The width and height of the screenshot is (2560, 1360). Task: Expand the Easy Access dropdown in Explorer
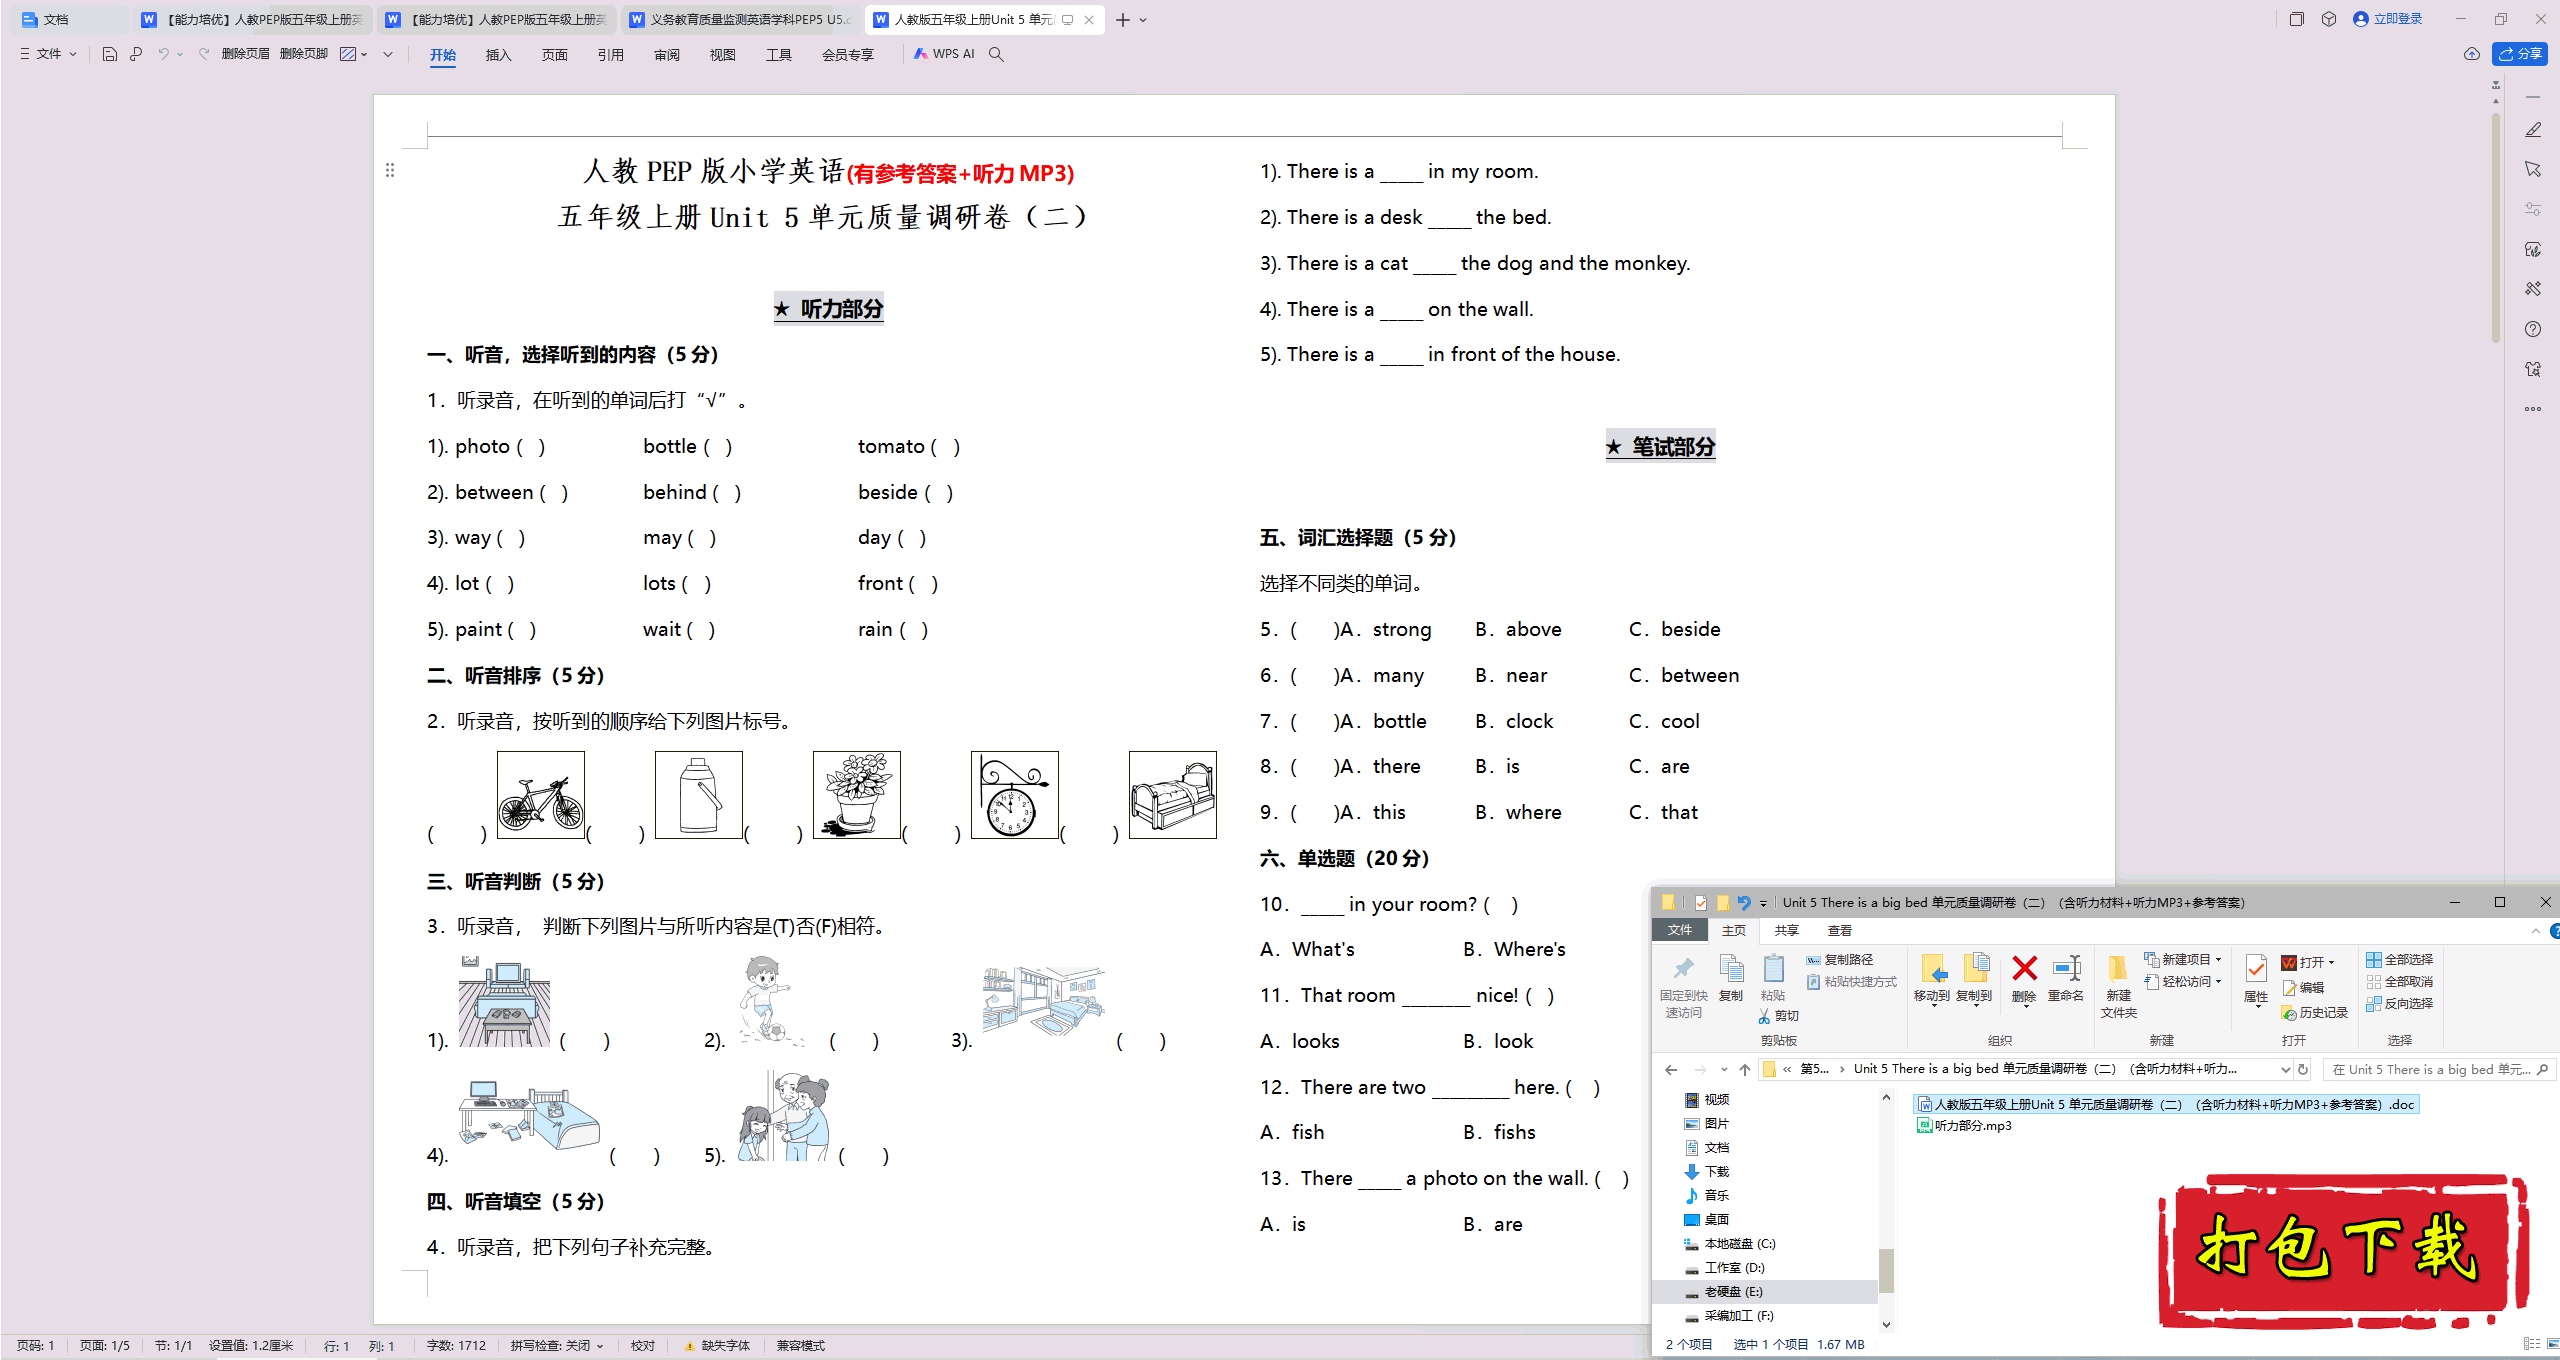[x=2218, y=982]
